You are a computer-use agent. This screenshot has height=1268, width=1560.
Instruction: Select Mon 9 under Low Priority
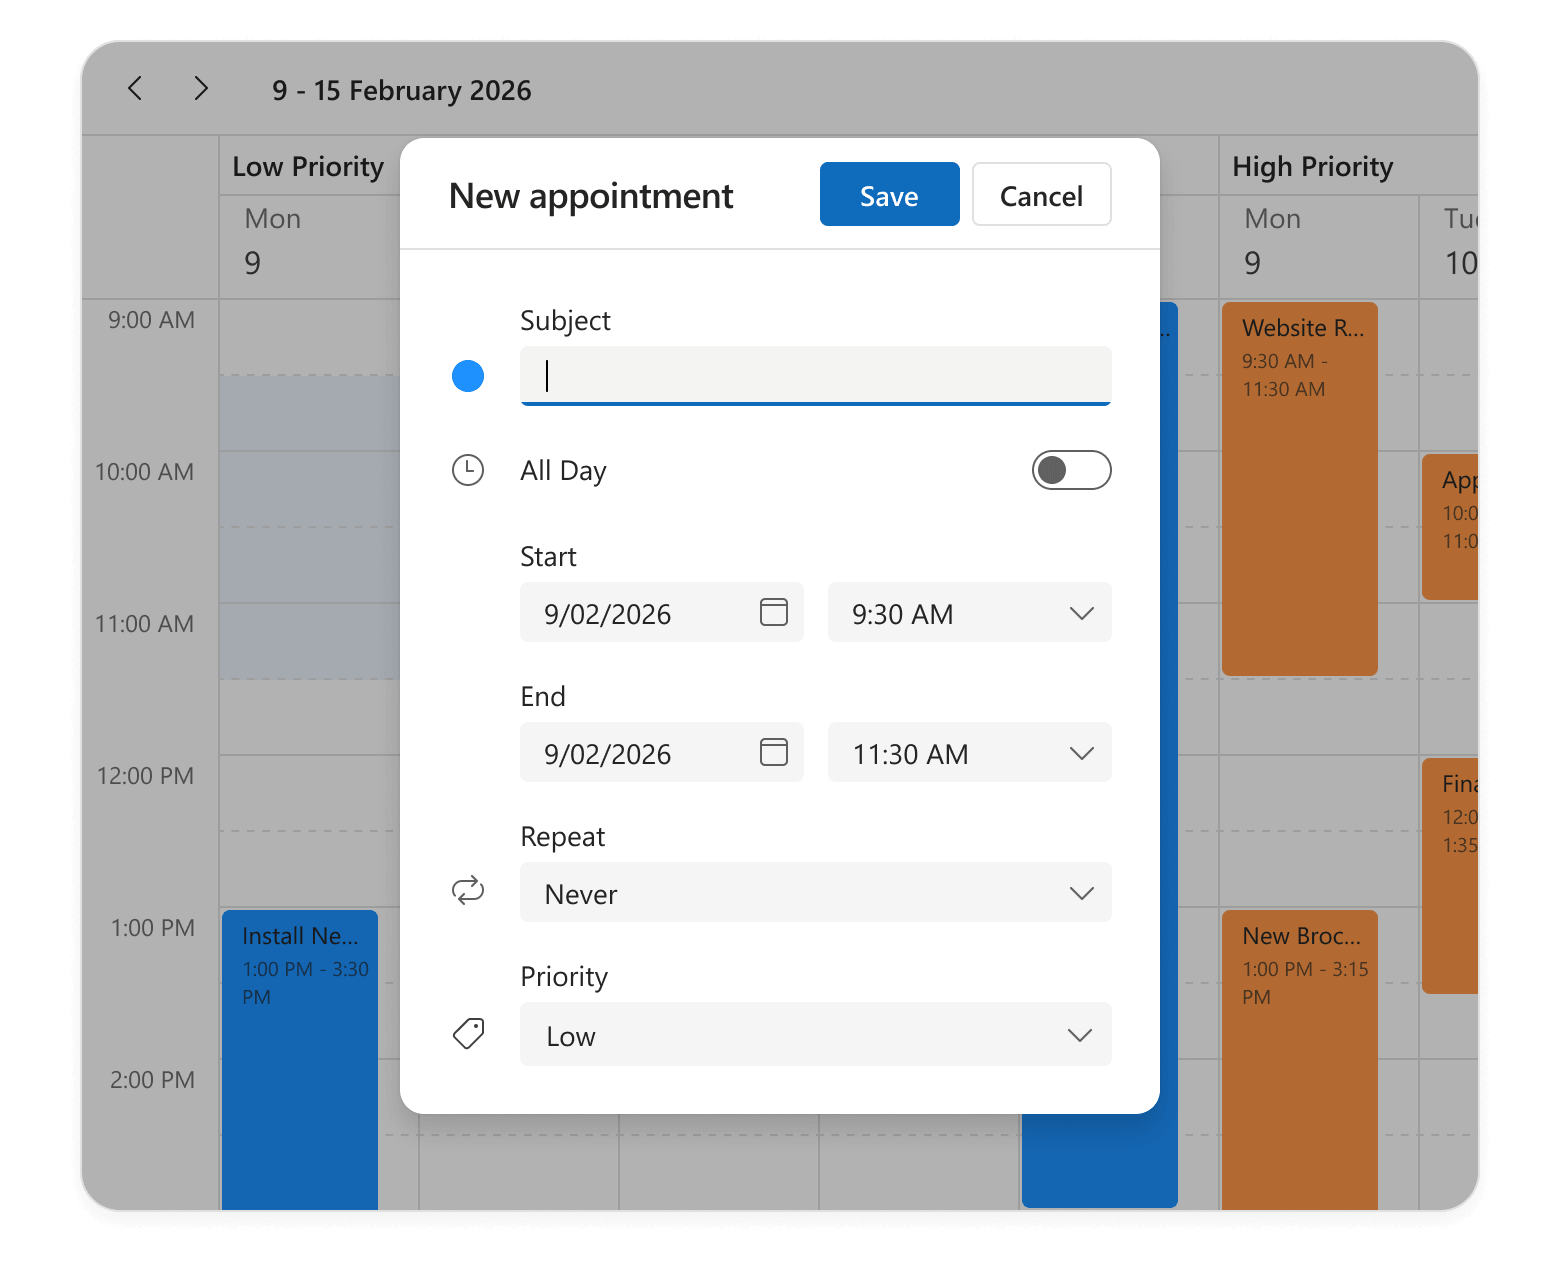[310, 246]
